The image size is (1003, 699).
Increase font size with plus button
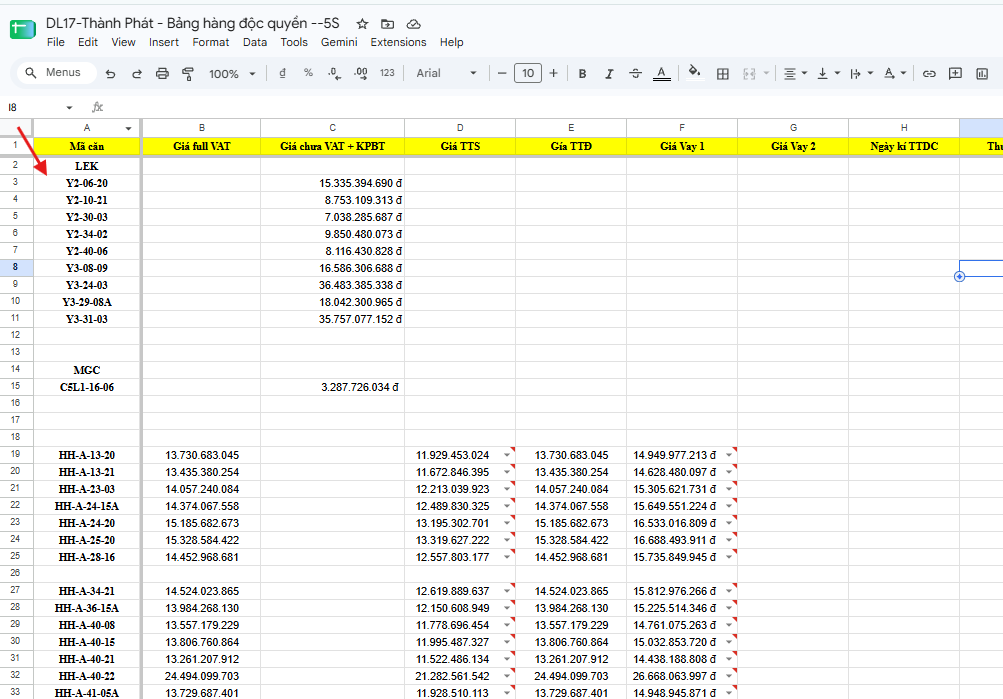tap(553, 73)
